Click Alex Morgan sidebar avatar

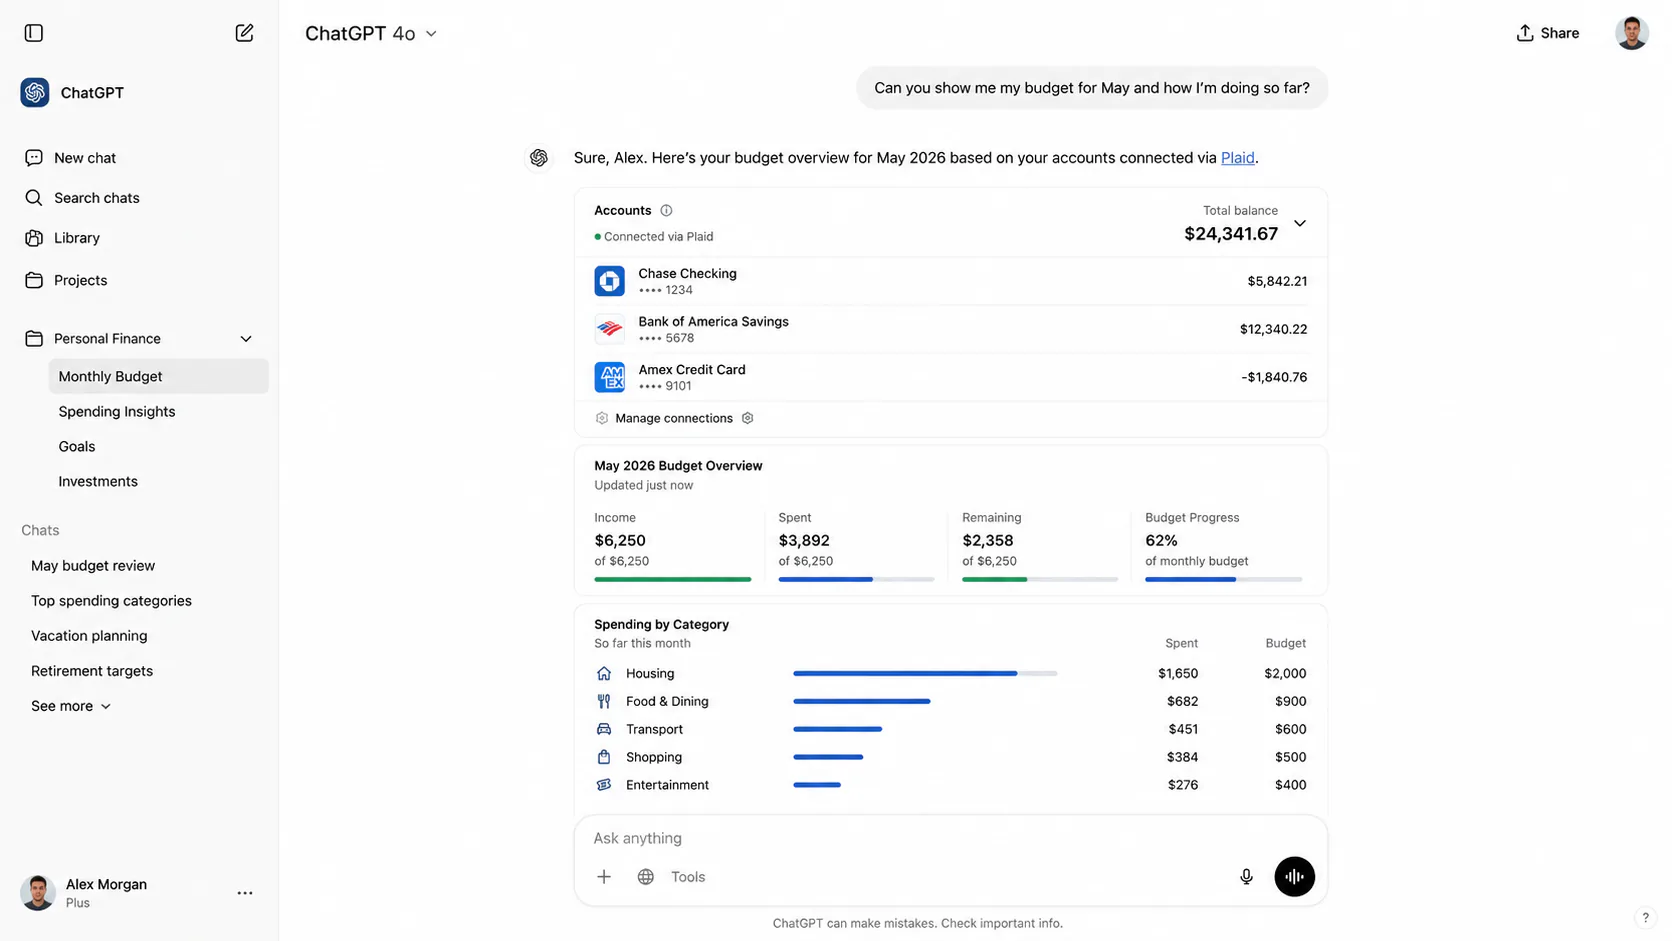[x=38, y=893]
